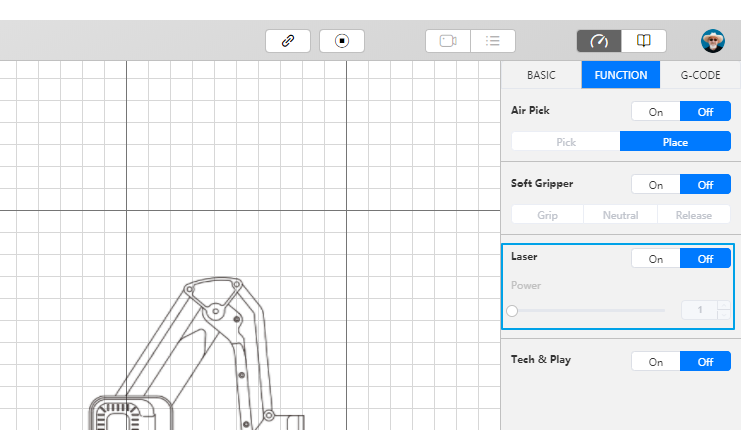Switch to the BASIC tab
Viewport: 741px width, 430px height.
coord(541,75)
